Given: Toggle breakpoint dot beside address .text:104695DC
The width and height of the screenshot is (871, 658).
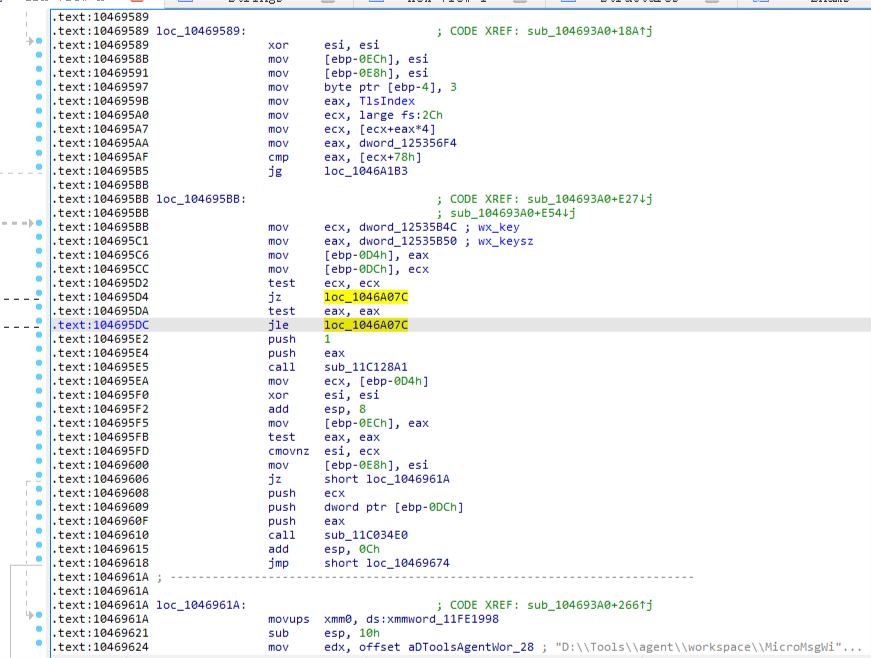Looking at the screenshot, I should (x=39, y=321).
